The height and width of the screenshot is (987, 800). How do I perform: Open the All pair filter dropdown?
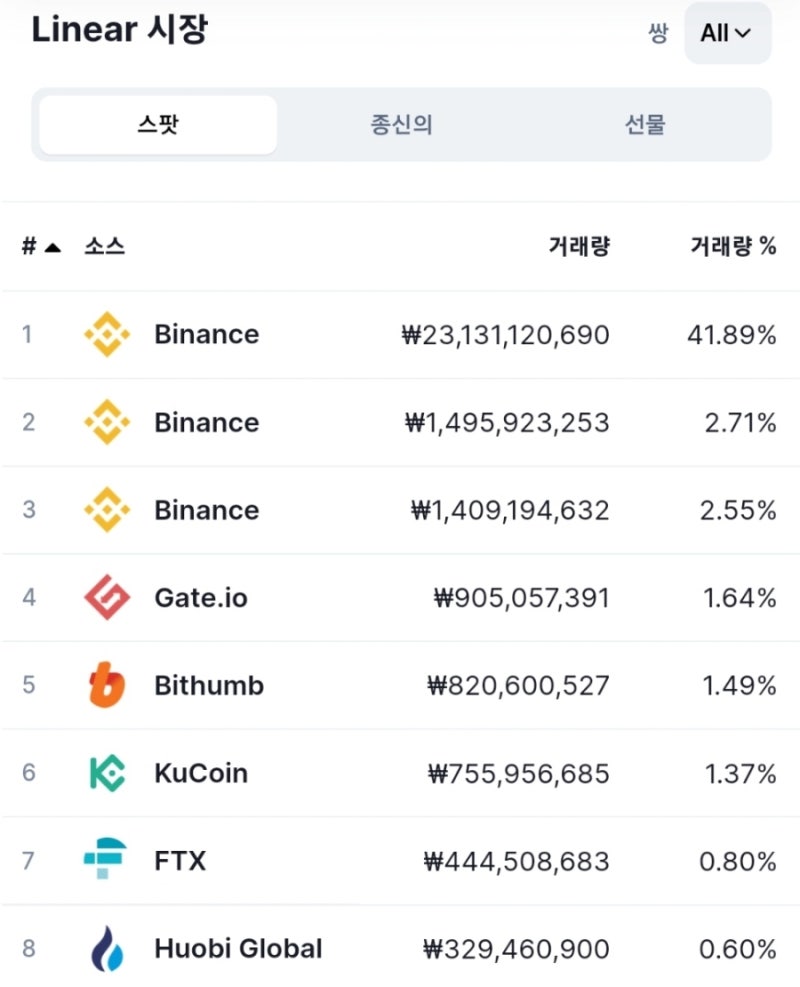(x=728, y=33)
